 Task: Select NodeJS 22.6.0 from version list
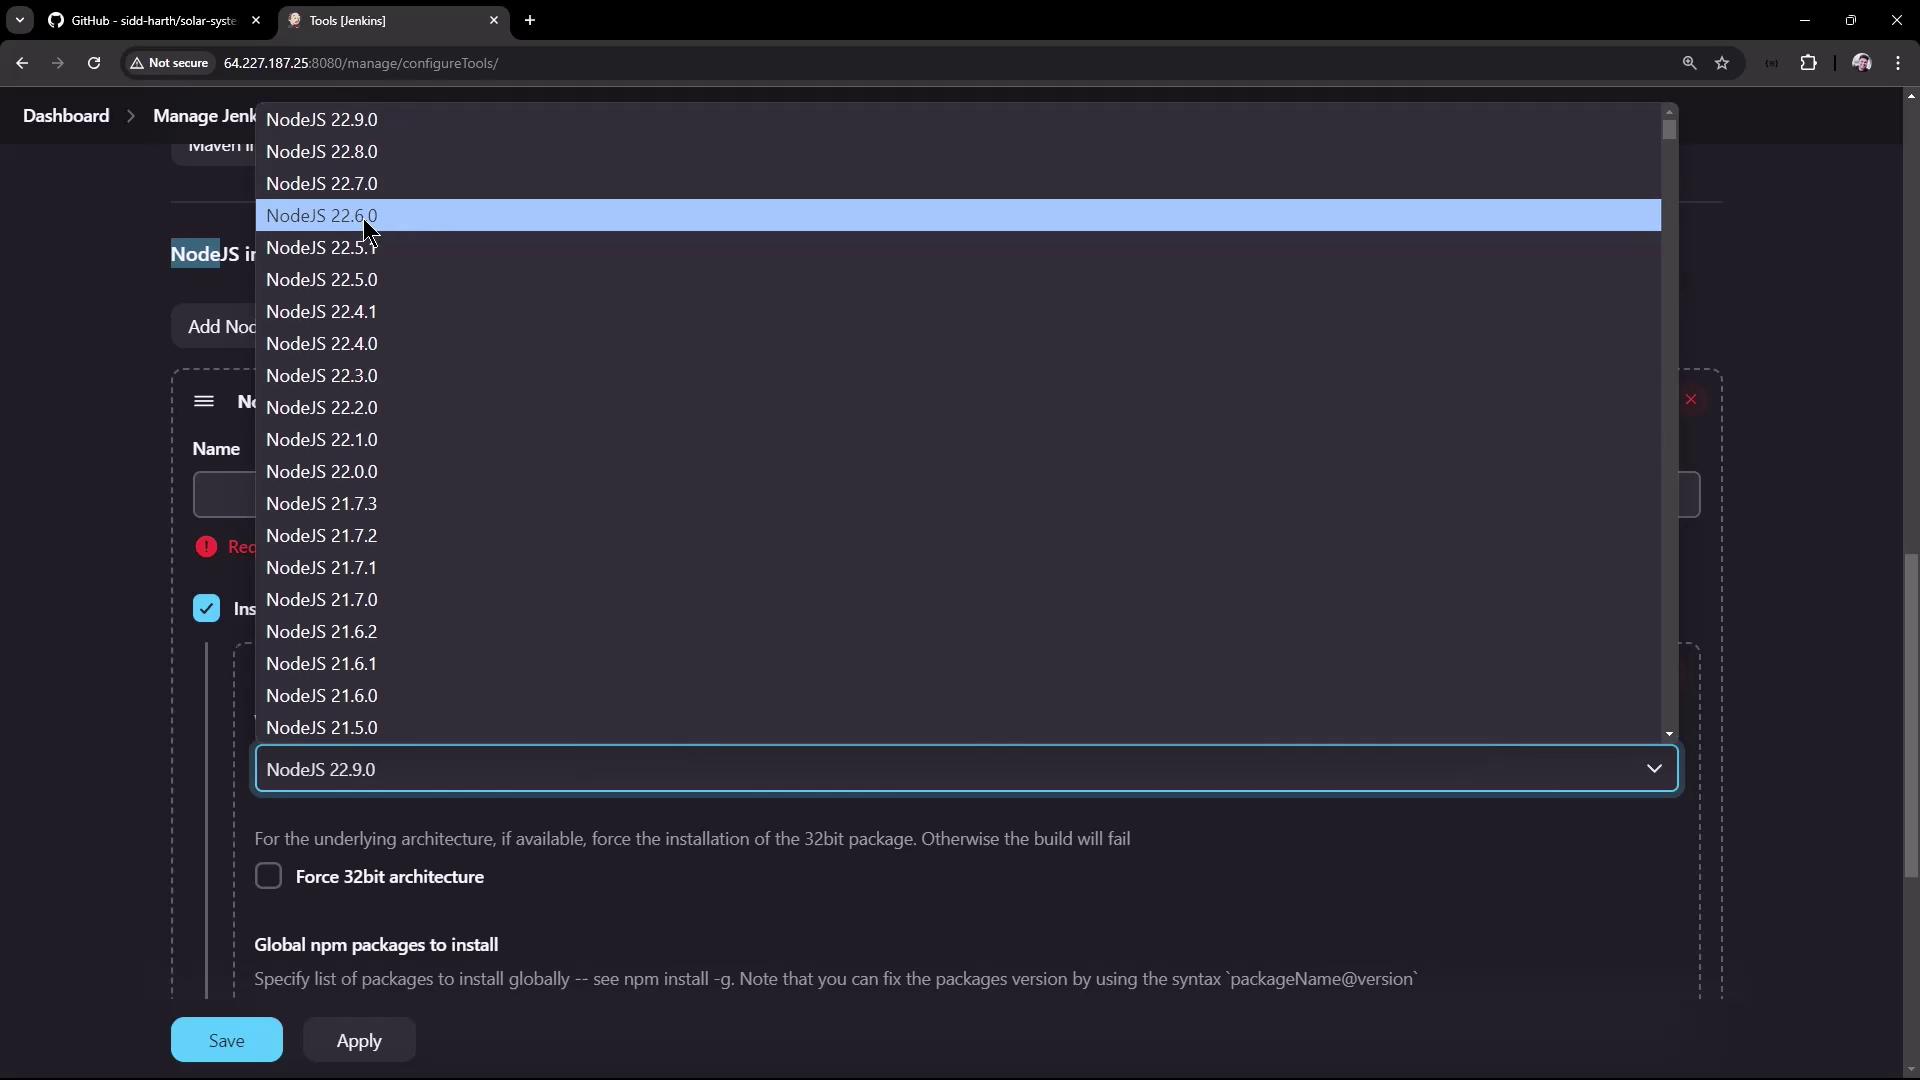click(322, 216)
